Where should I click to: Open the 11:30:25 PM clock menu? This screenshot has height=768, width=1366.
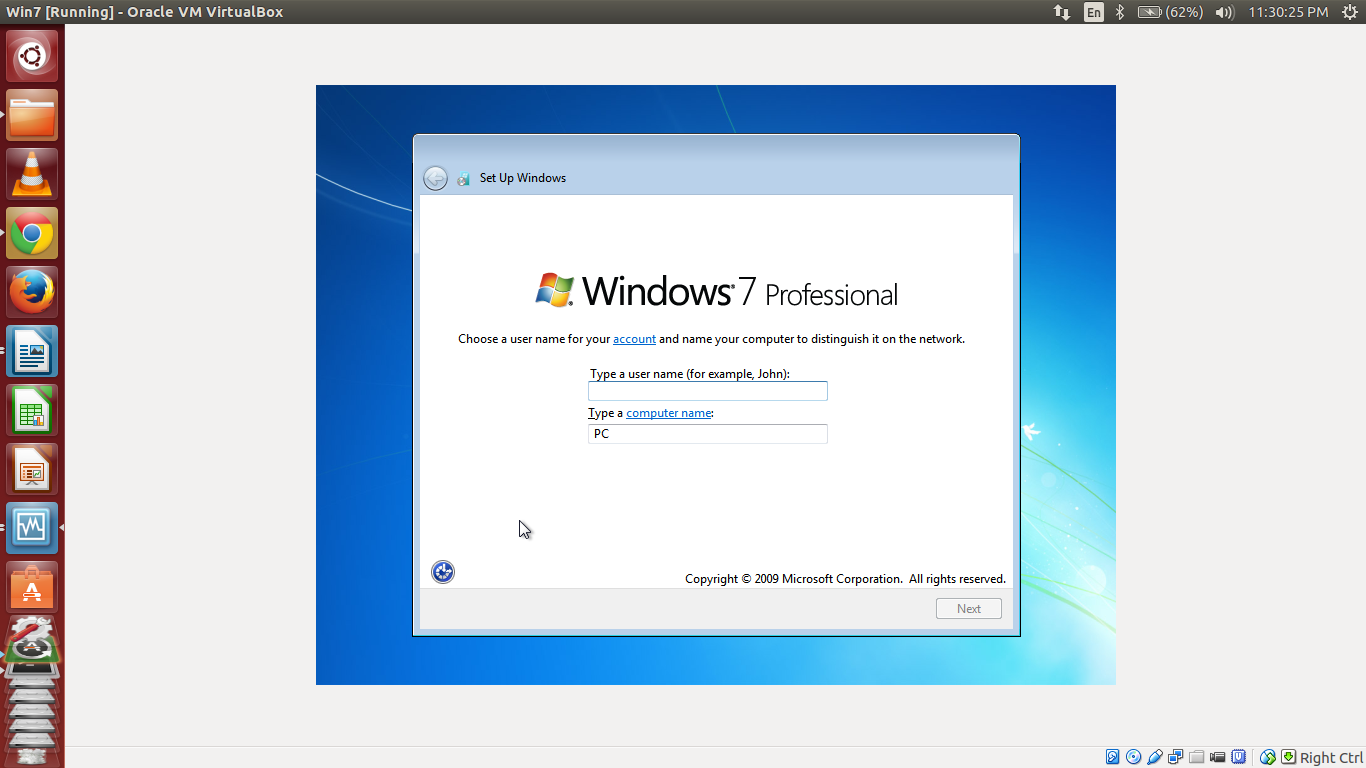(x=1288, y=12)
